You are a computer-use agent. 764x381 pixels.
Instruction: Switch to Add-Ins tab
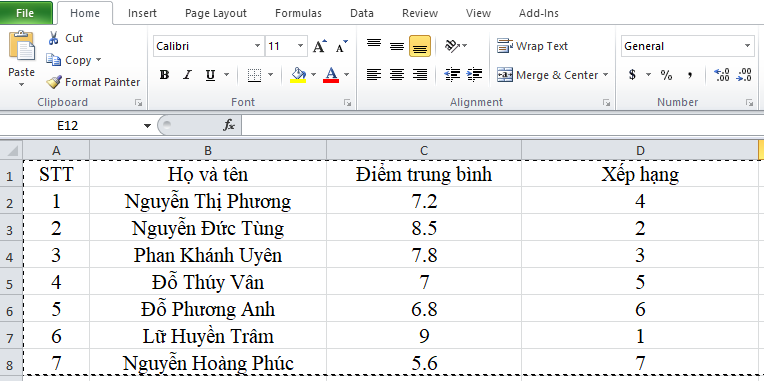click(538, 13)
